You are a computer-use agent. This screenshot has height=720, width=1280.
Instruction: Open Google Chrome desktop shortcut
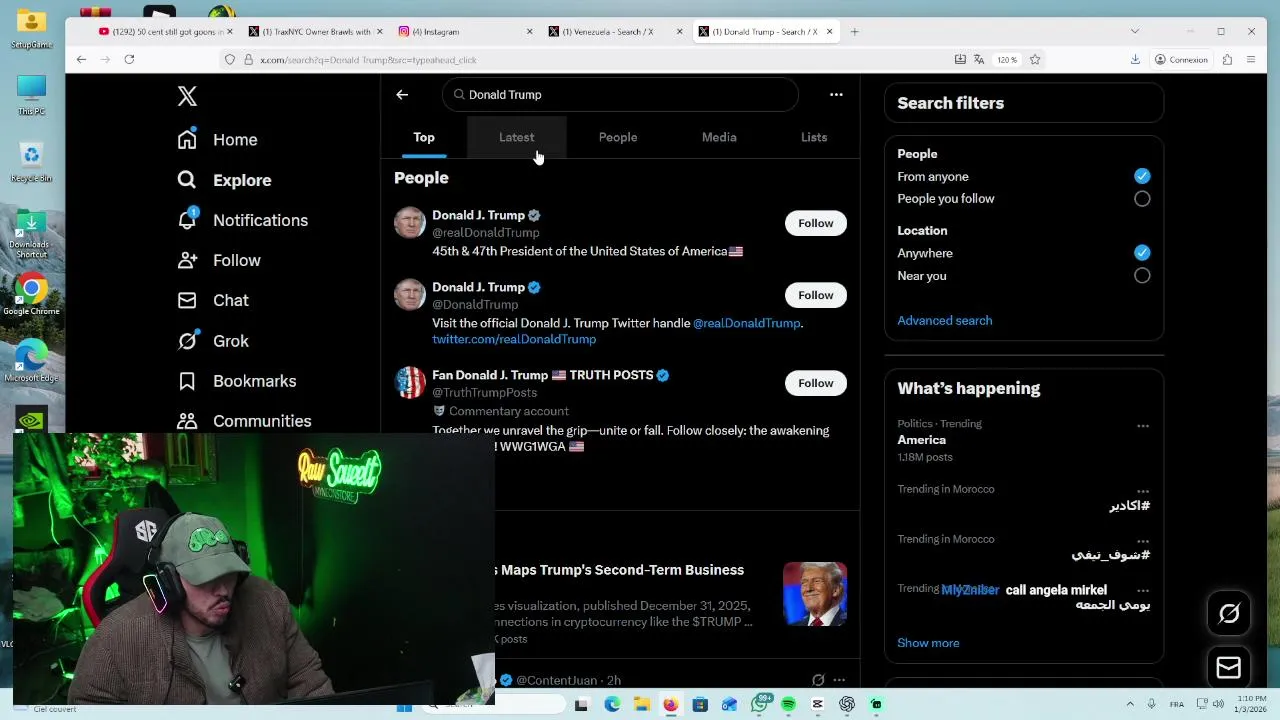pyautogui.click(x=31, y=295)
